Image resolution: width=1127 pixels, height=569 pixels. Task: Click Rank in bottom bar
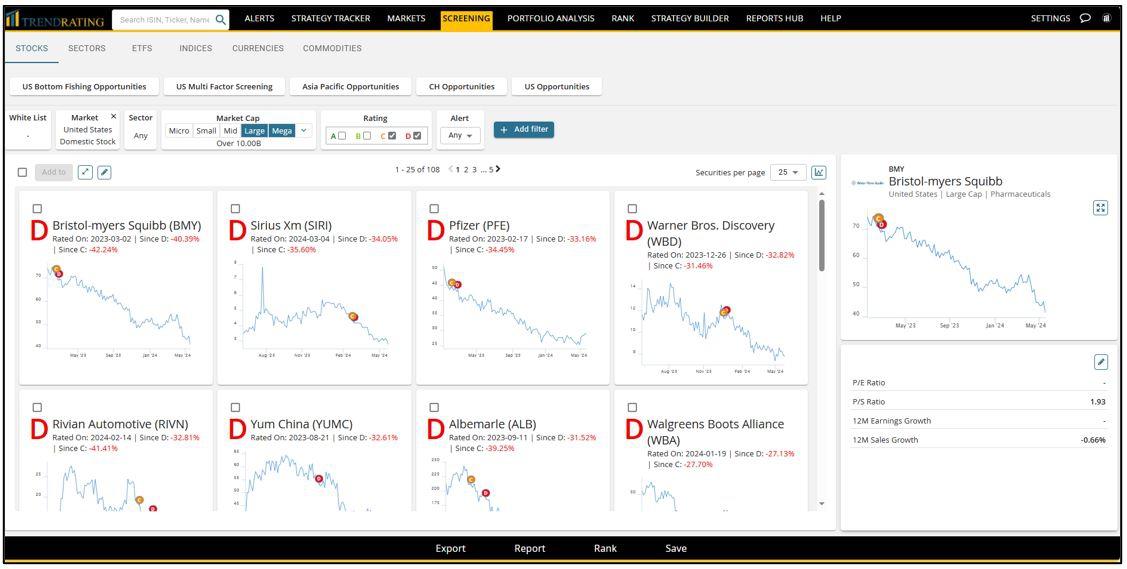pos(605,548)
